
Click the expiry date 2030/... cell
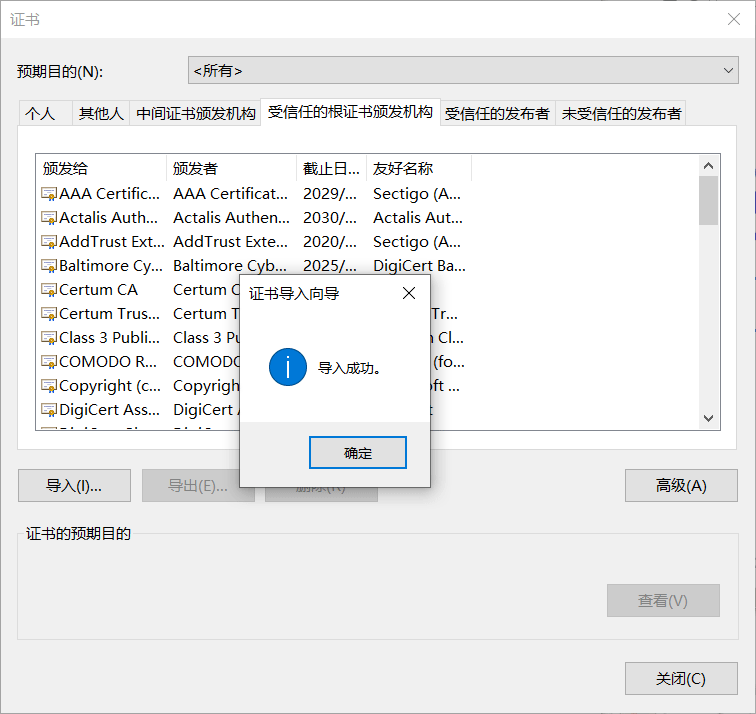pos(330,218)
